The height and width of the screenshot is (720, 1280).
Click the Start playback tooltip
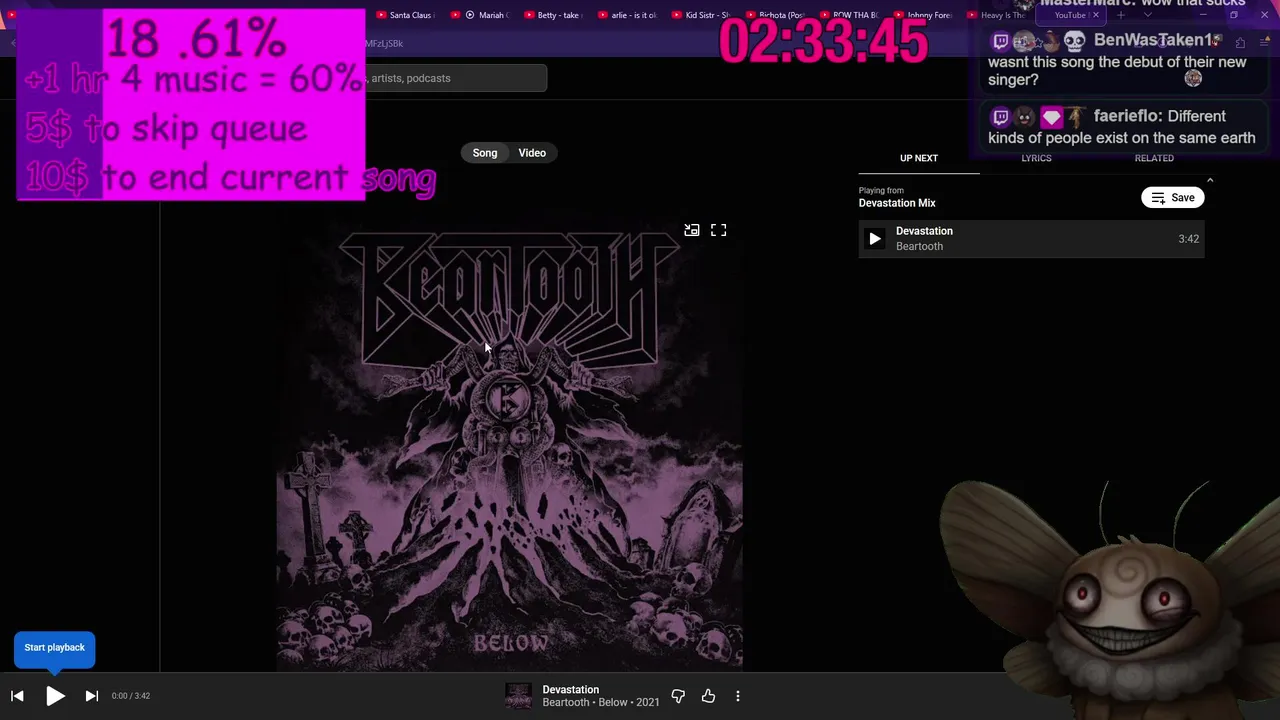[55, 648]
